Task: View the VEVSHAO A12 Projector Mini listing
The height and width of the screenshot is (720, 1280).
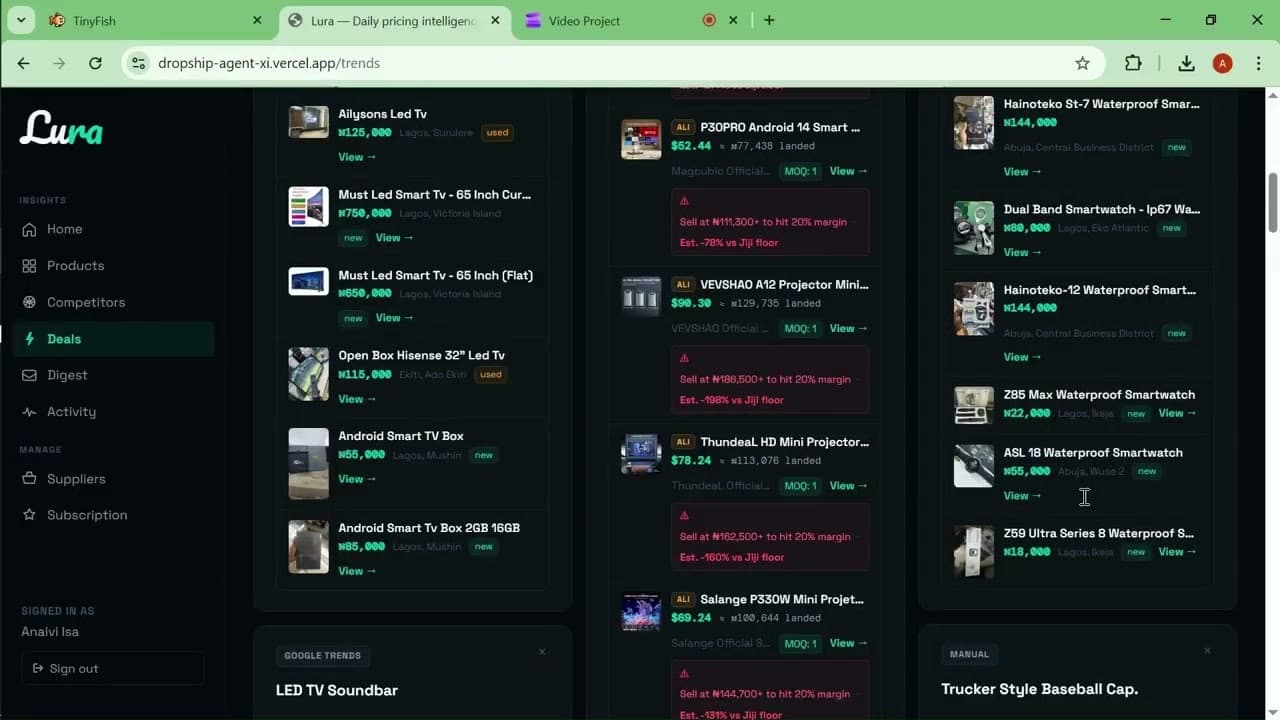Action: click(848, 328)
